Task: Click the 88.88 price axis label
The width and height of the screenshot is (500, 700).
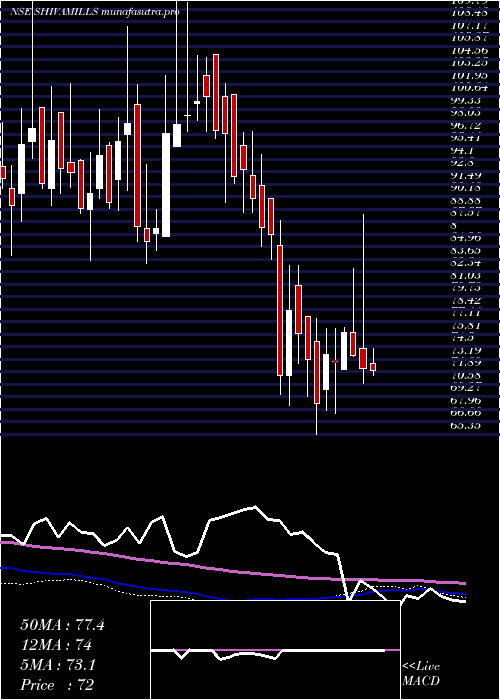Action: click(466, 200)
